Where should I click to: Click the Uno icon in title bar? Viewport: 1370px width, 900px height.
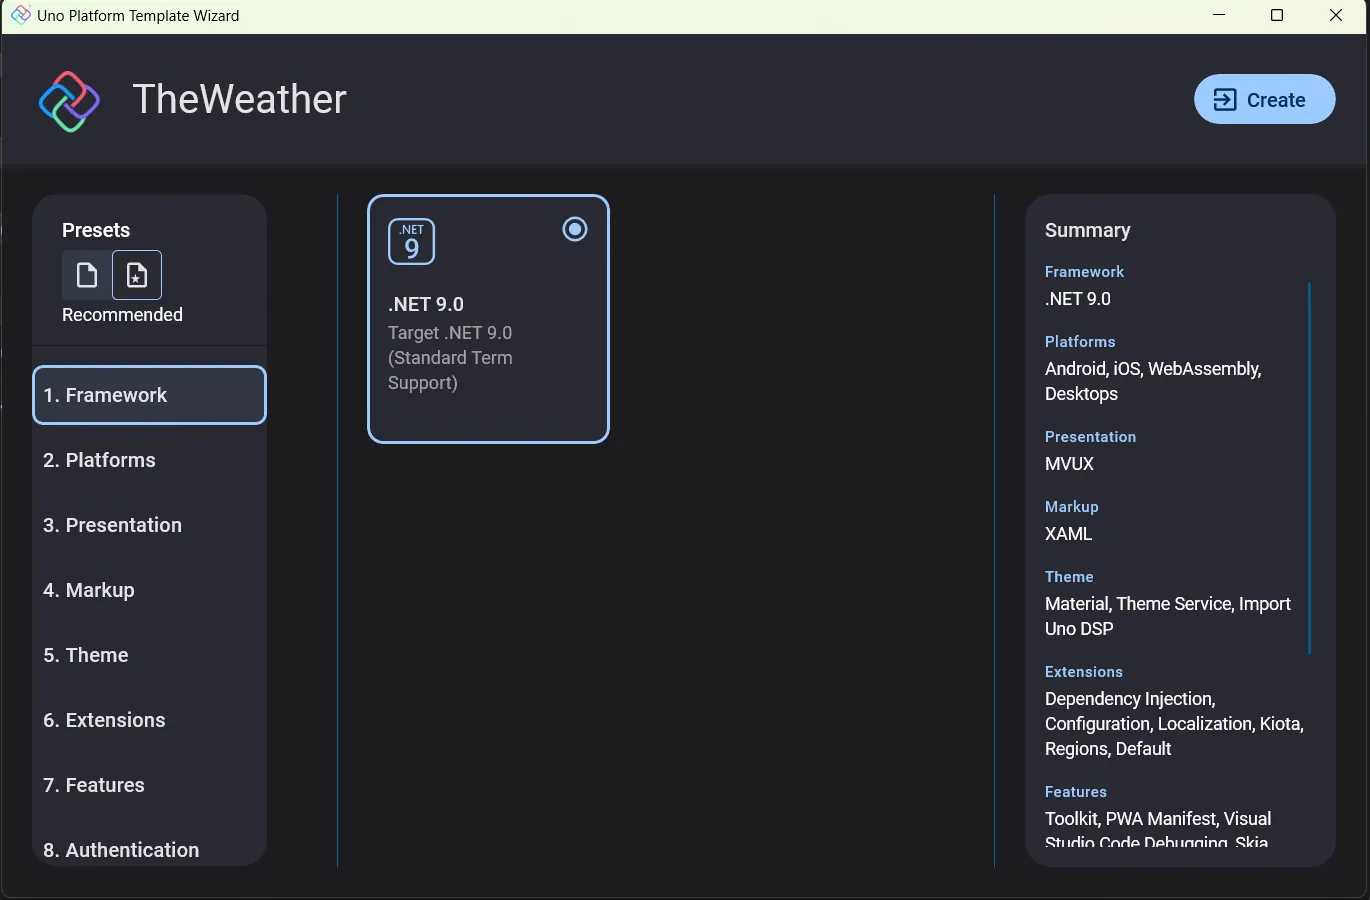pos(20,15)
